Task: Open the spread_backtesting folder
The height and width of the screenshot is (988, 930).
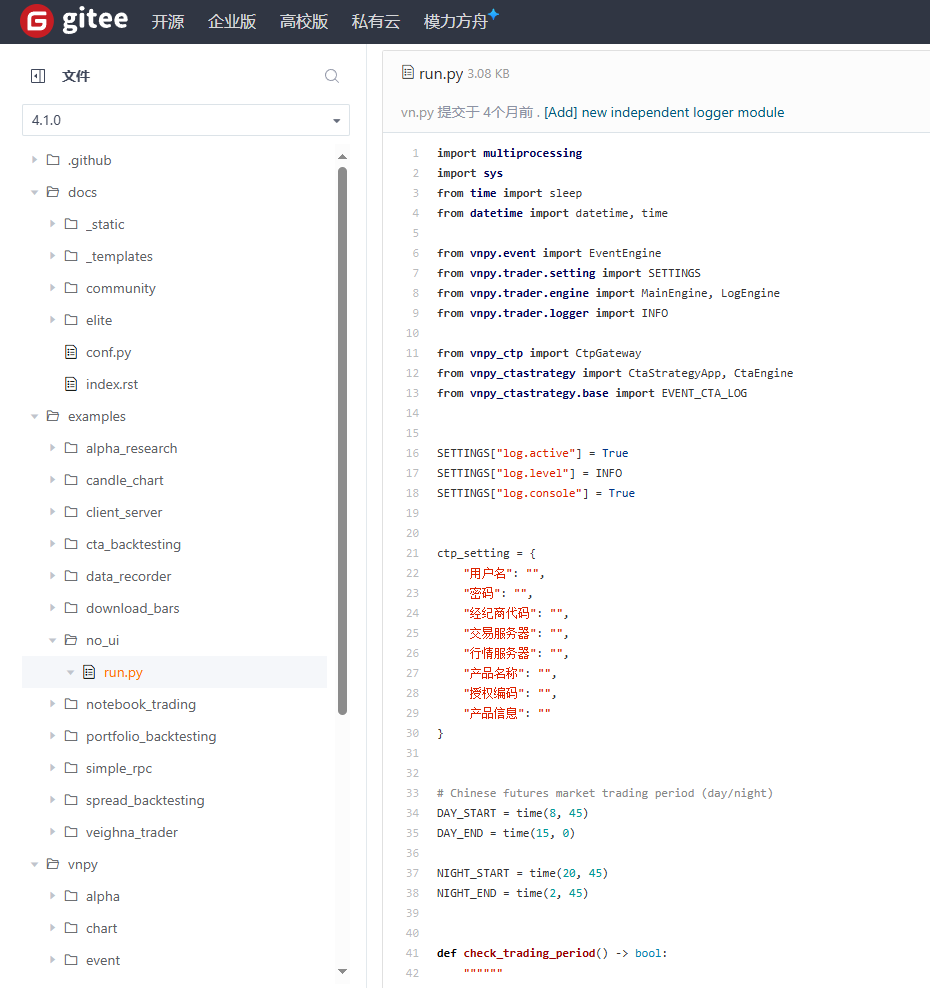Action: pos(145,800)
